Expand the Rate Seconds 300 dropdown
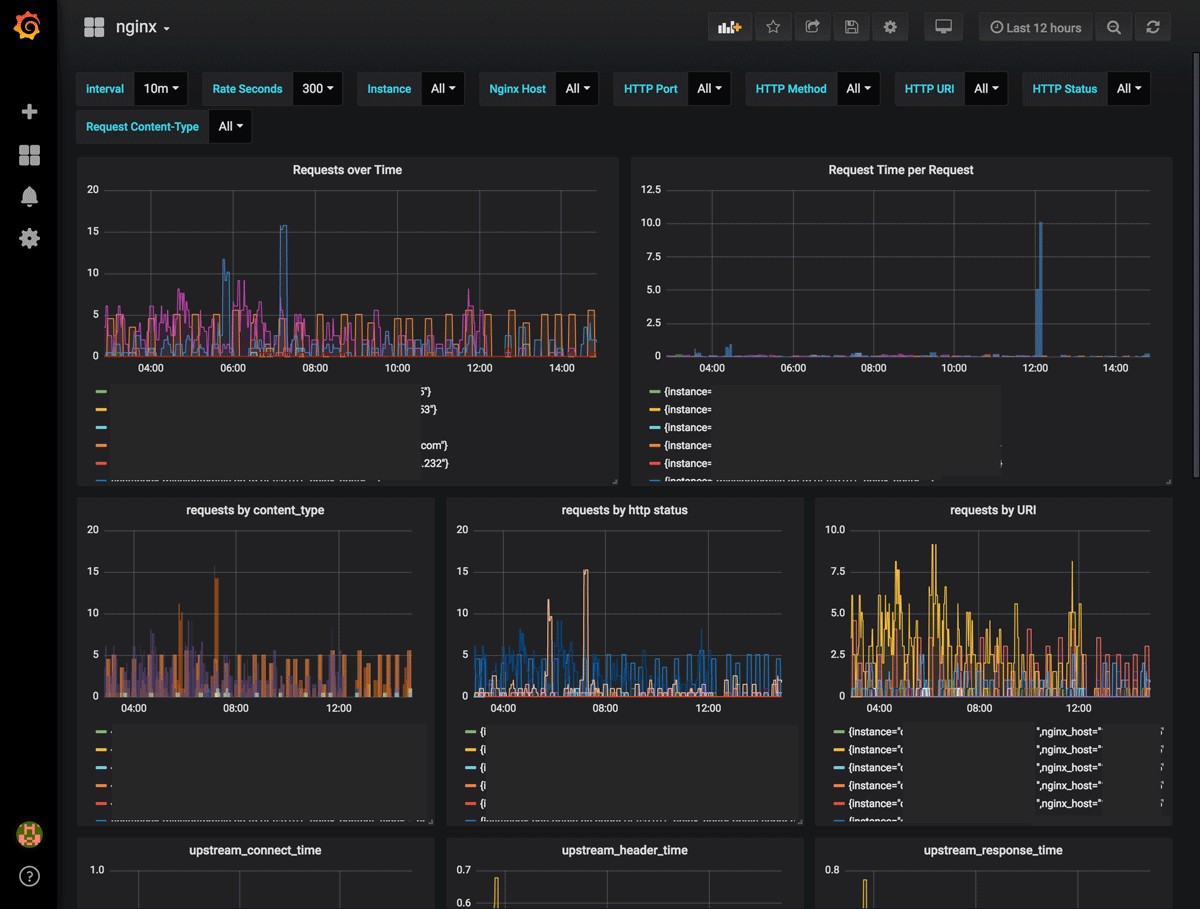The image size is (1200, 909). pyautogui.click(x=318, y=89)
